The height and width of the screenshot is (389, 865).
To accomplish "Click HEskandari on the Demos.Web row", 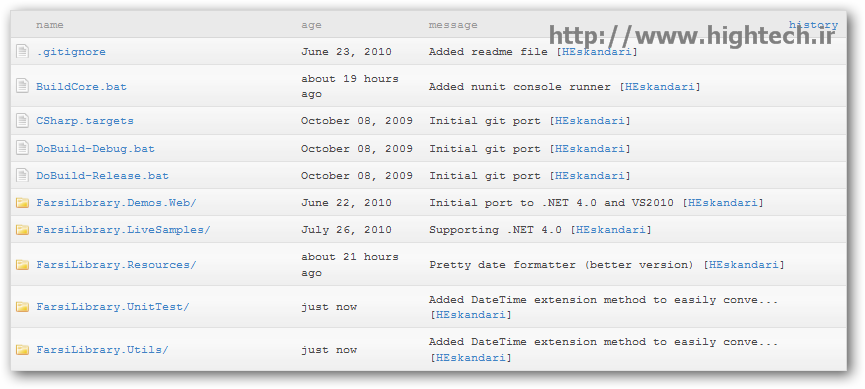I will [x=723, y=203].
